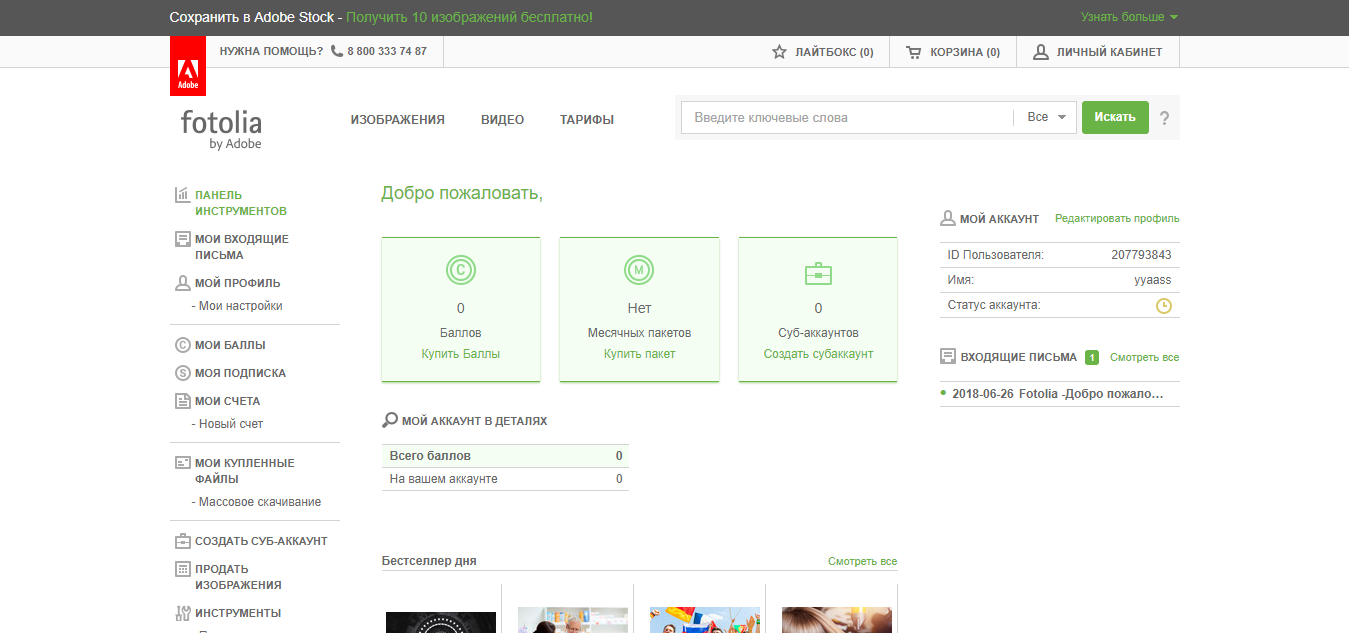Screen dimensions: 1349x633
Task: Open the 'Изображения' navigation menu
Action: tap(397, 120)
